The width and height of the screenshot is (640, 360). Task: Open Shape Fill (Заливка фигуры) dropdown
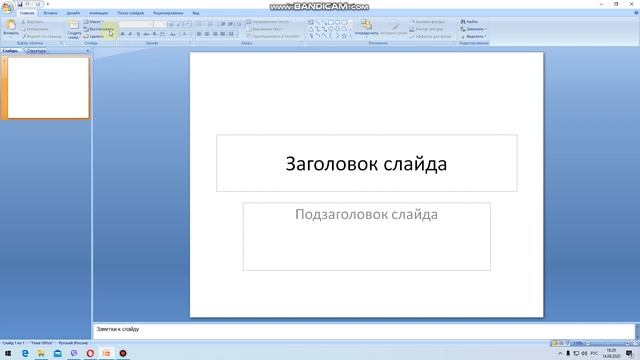click(x=428, y=22)
